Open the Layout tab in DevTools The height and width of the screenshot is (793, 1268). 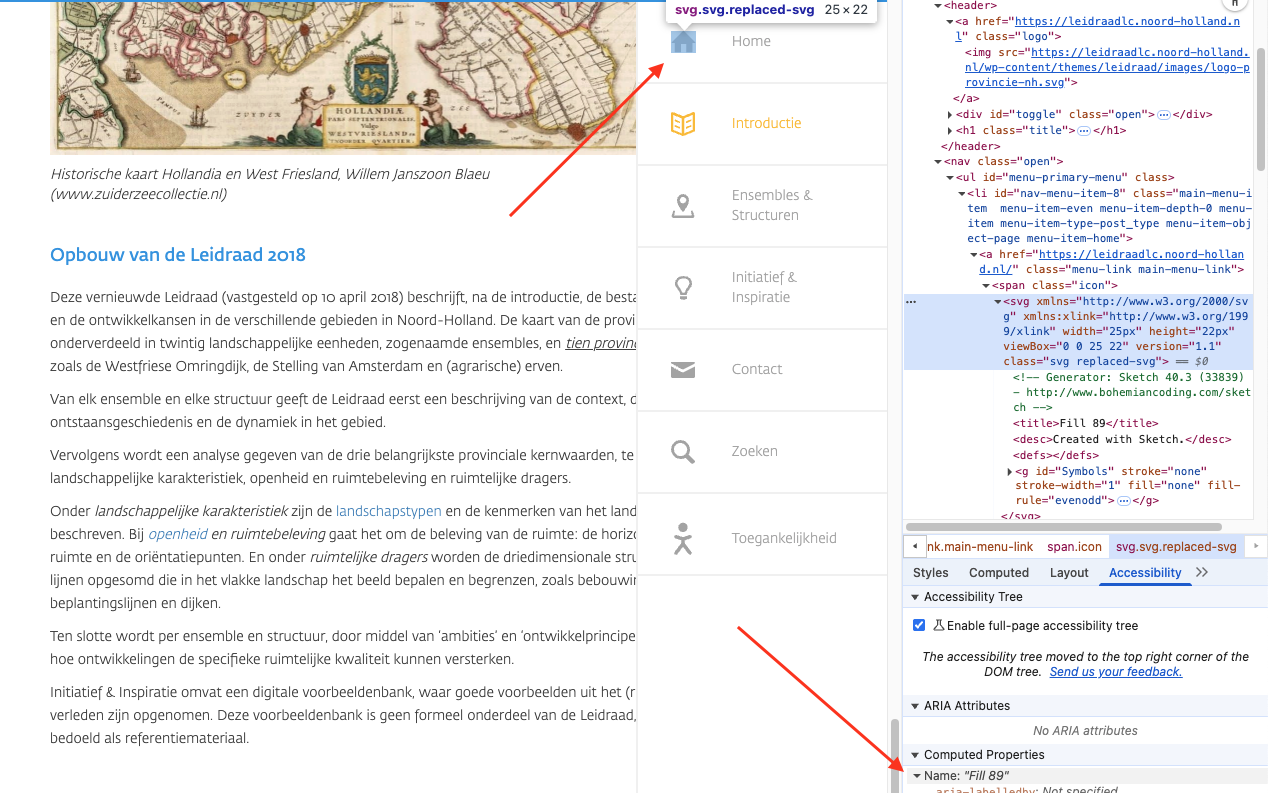[1068, 573]
